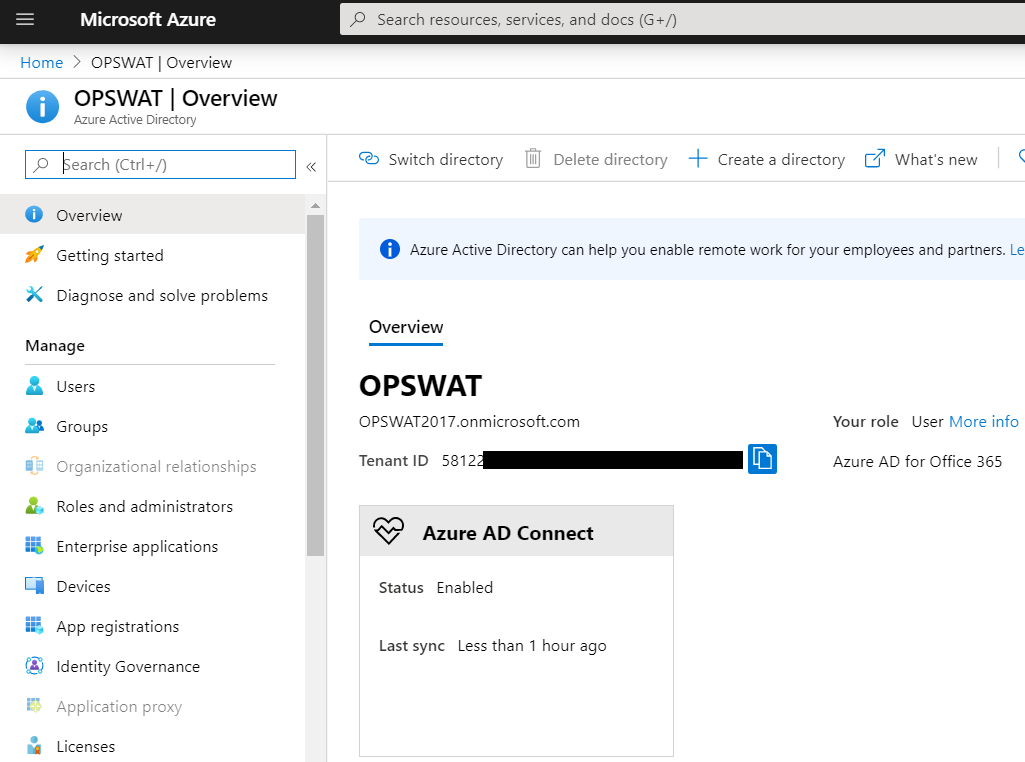The height and width of the screenshot is (762, 1025).
Task: Click the Manage section heading
Action: pyautogui.click(x=55, y=346)
